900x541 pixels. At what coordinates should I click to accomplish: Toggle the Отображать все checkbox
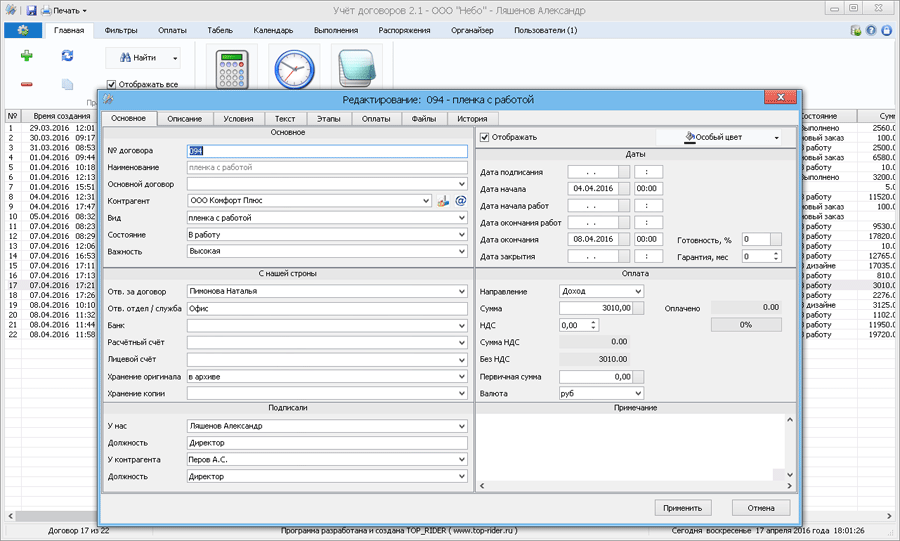coord(112,85)
